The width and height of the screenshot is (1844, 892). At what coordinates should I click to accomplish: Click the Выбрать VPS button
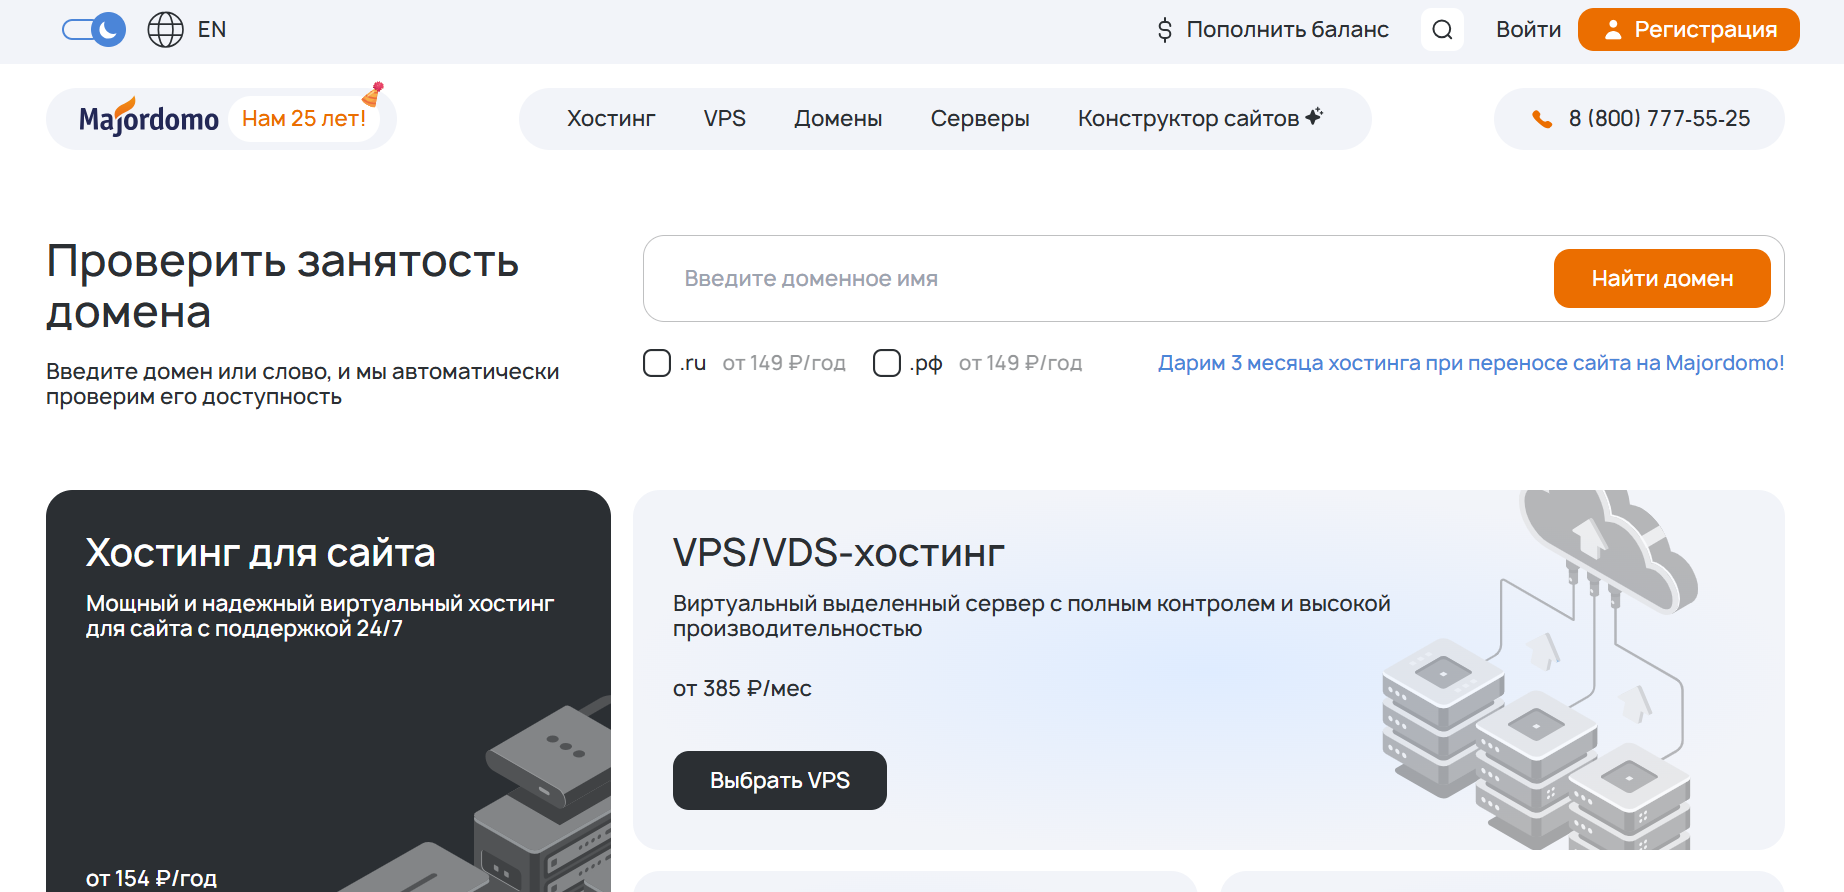(x=780, y=780)
